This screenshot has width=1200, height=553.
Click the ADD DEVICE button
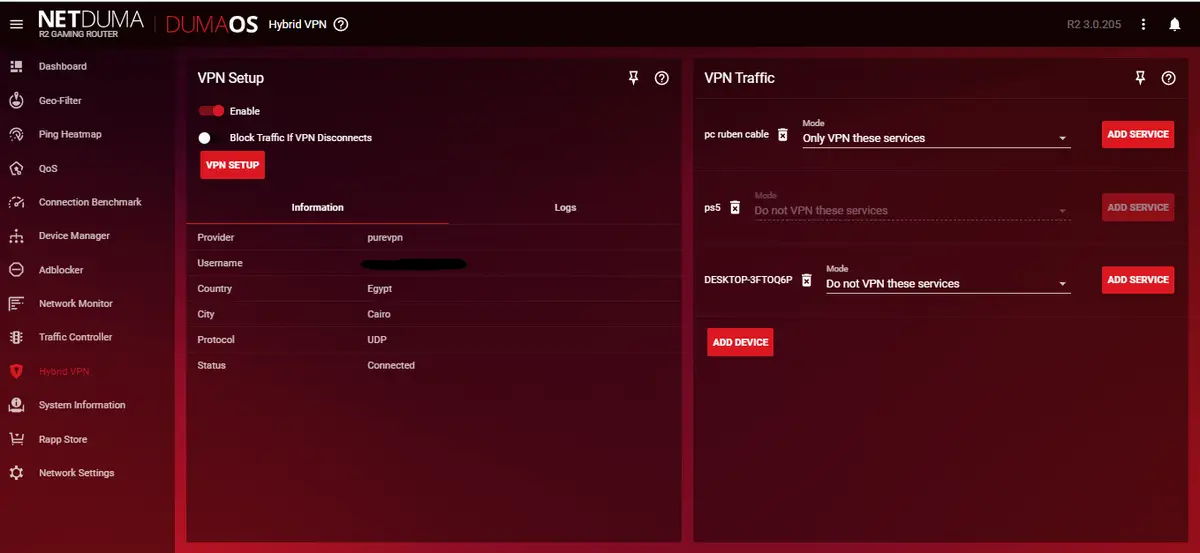740,342
